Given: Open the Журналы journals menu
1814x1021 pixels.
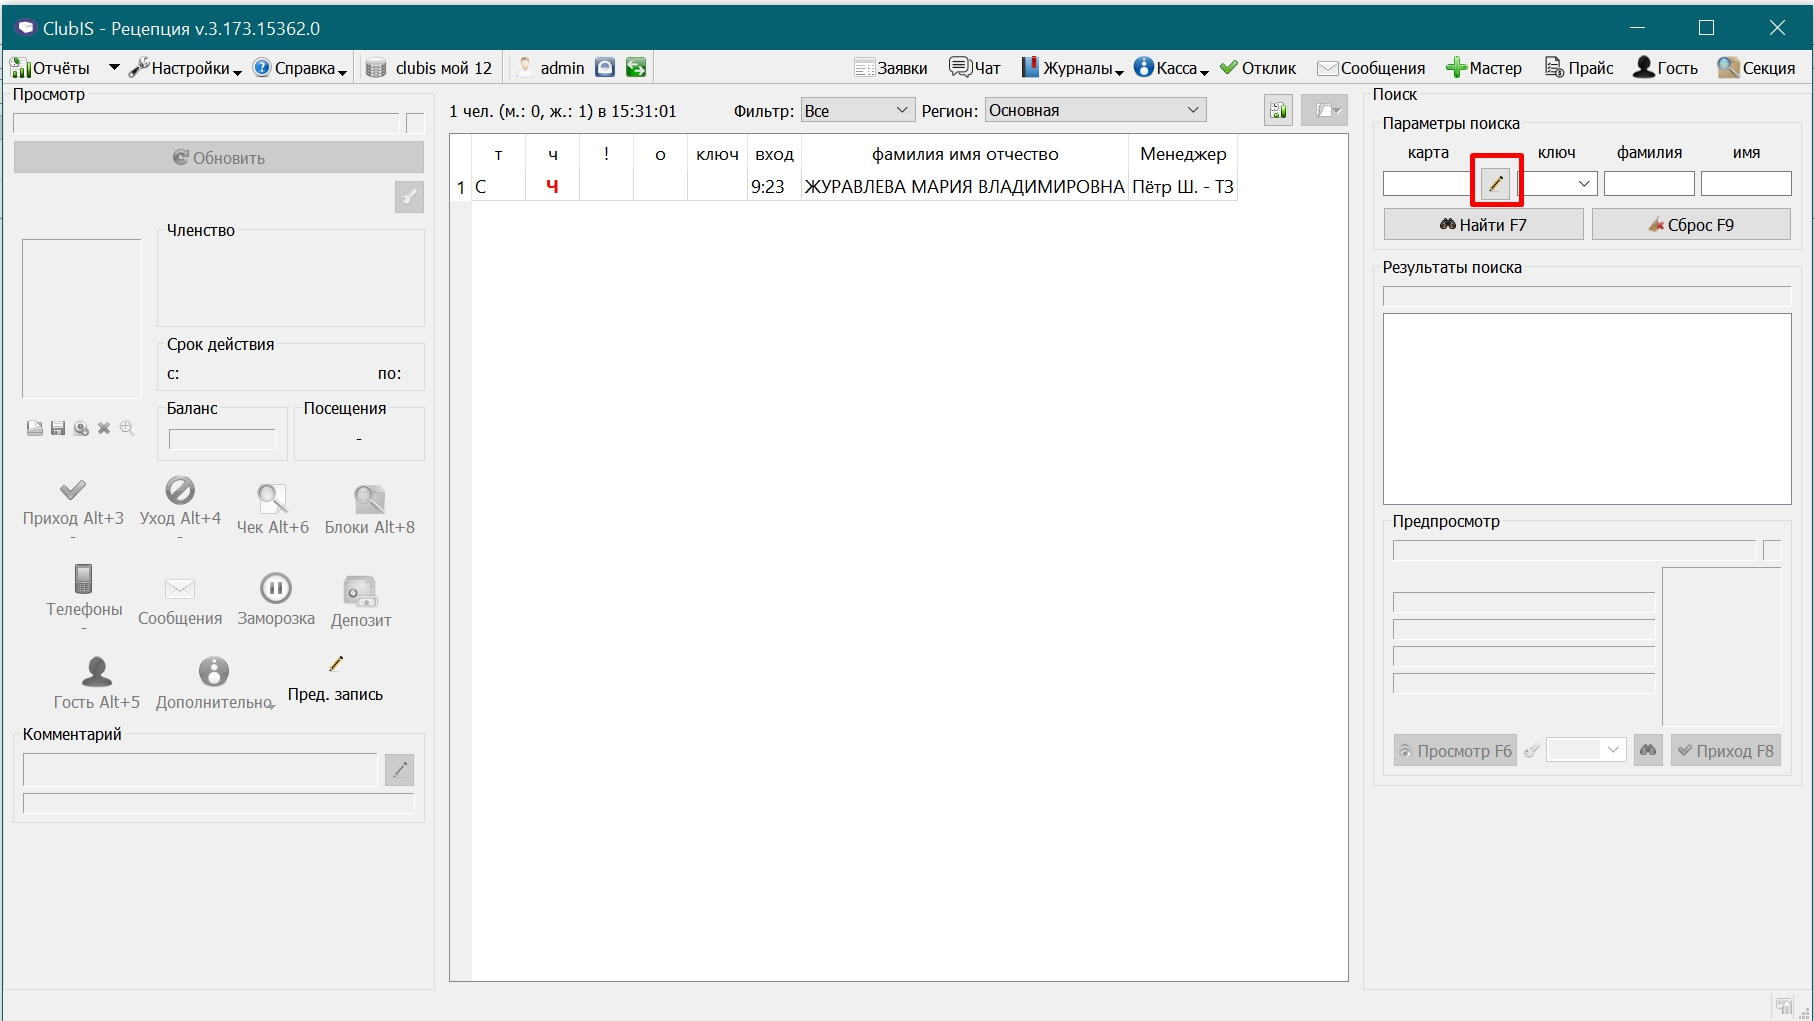Looking at the screenshot, I should coord(1072,68).
